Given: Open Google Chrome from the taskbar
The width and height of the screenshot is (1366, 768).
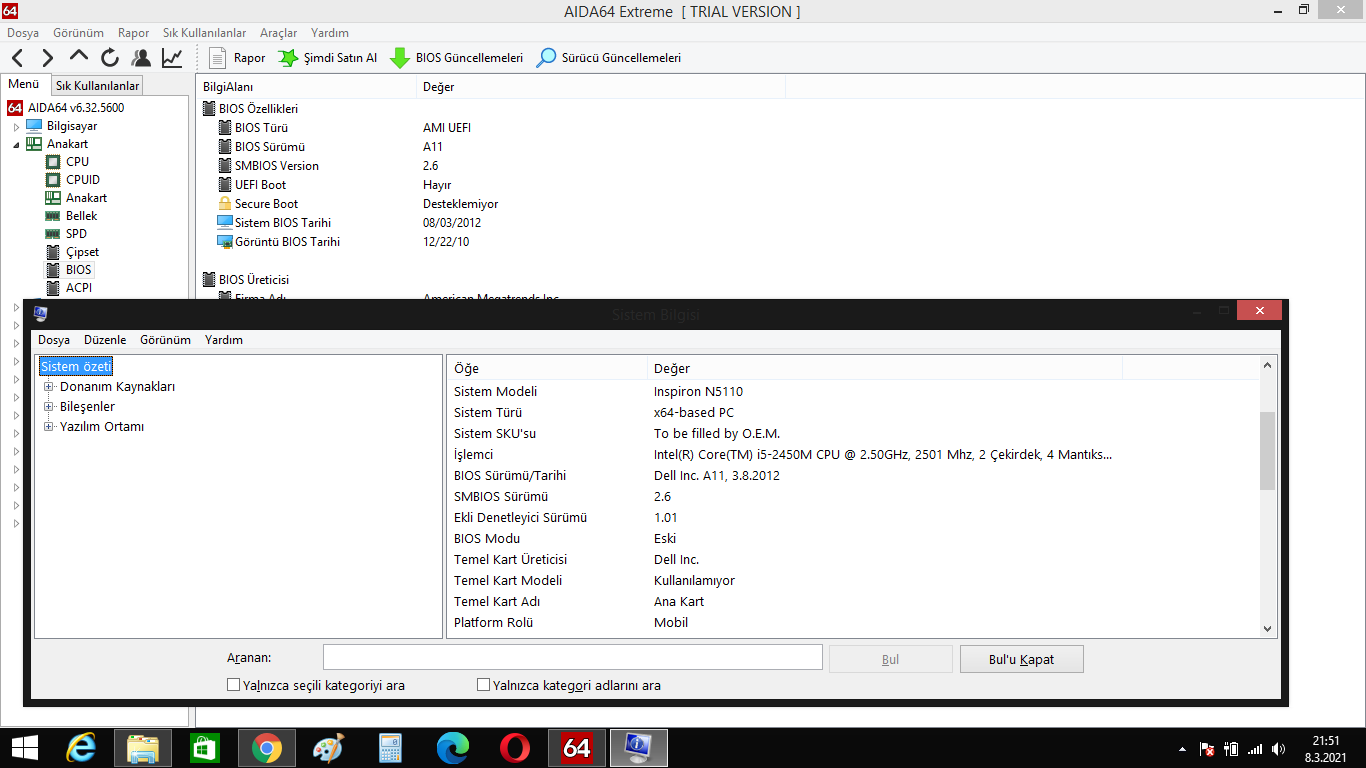Looking at the screenshot, I should click(x=266, y=748).
